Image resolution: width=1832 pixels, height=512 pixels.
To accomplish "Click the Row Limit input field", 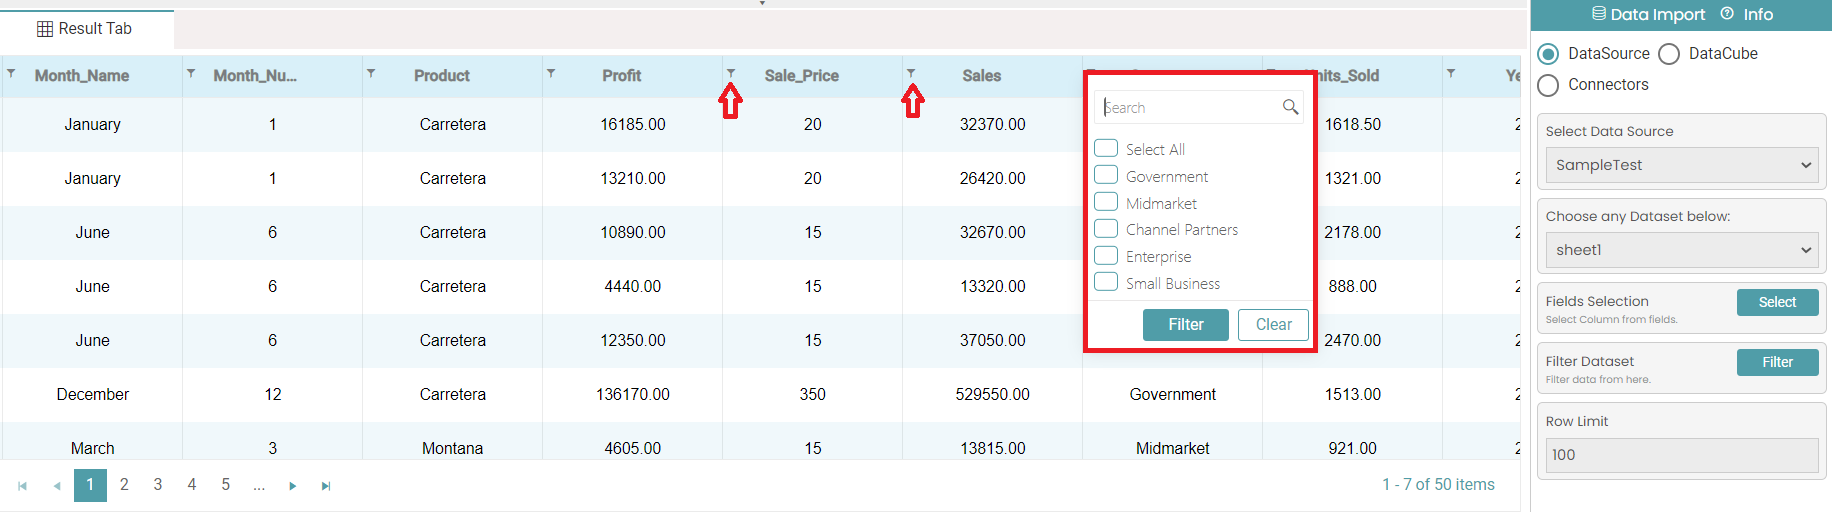I will tap(1682, 455).
